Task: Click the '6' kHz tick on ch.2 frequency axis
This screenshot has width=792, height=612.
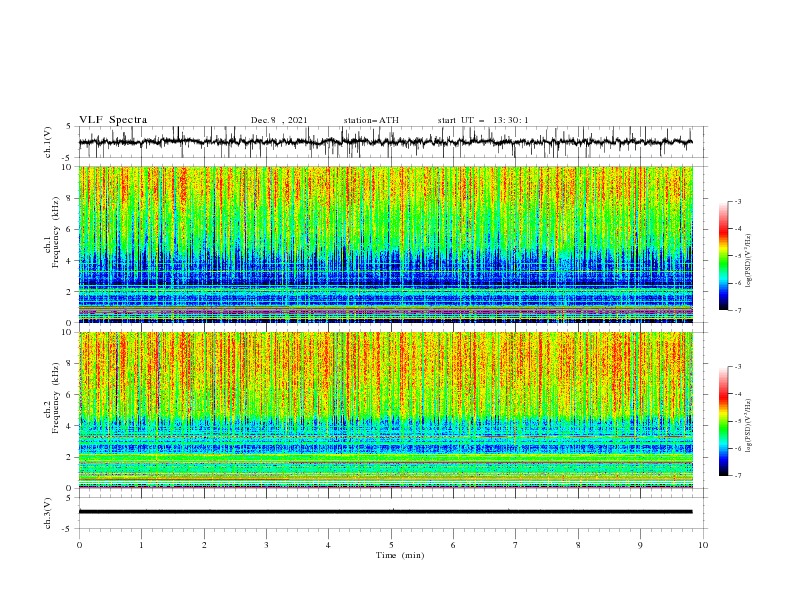Action: (x=70, y=395)
